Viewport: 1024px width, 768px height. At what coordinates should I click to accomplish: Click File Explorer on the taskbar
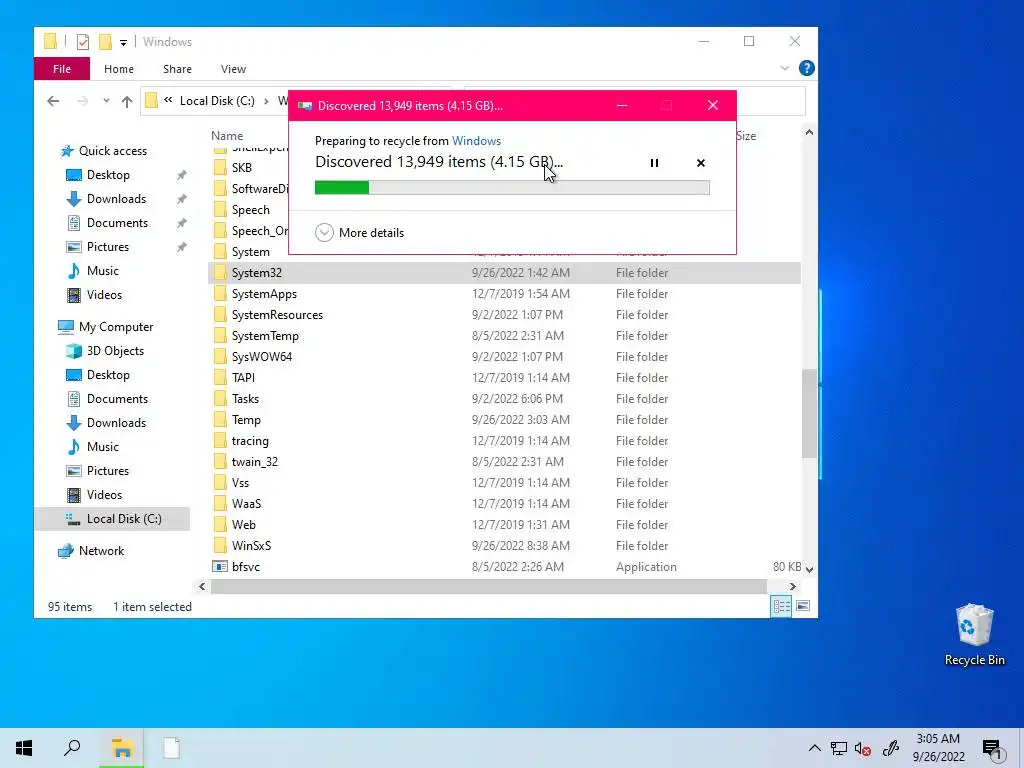121,748
